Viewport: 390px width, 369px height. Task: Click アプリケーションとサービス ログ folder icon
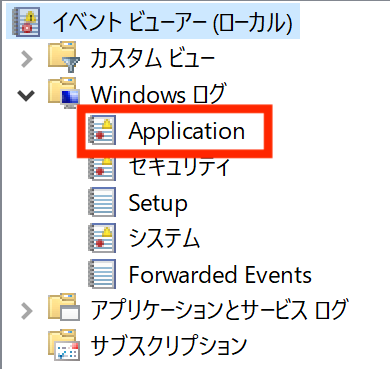click(64, 307)
